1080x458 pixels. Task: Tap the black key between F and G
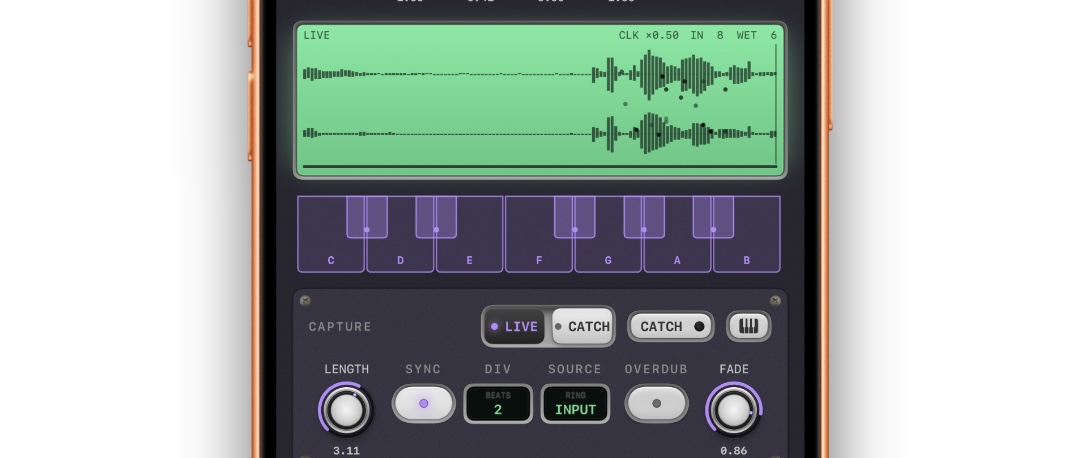click(574, 217)
